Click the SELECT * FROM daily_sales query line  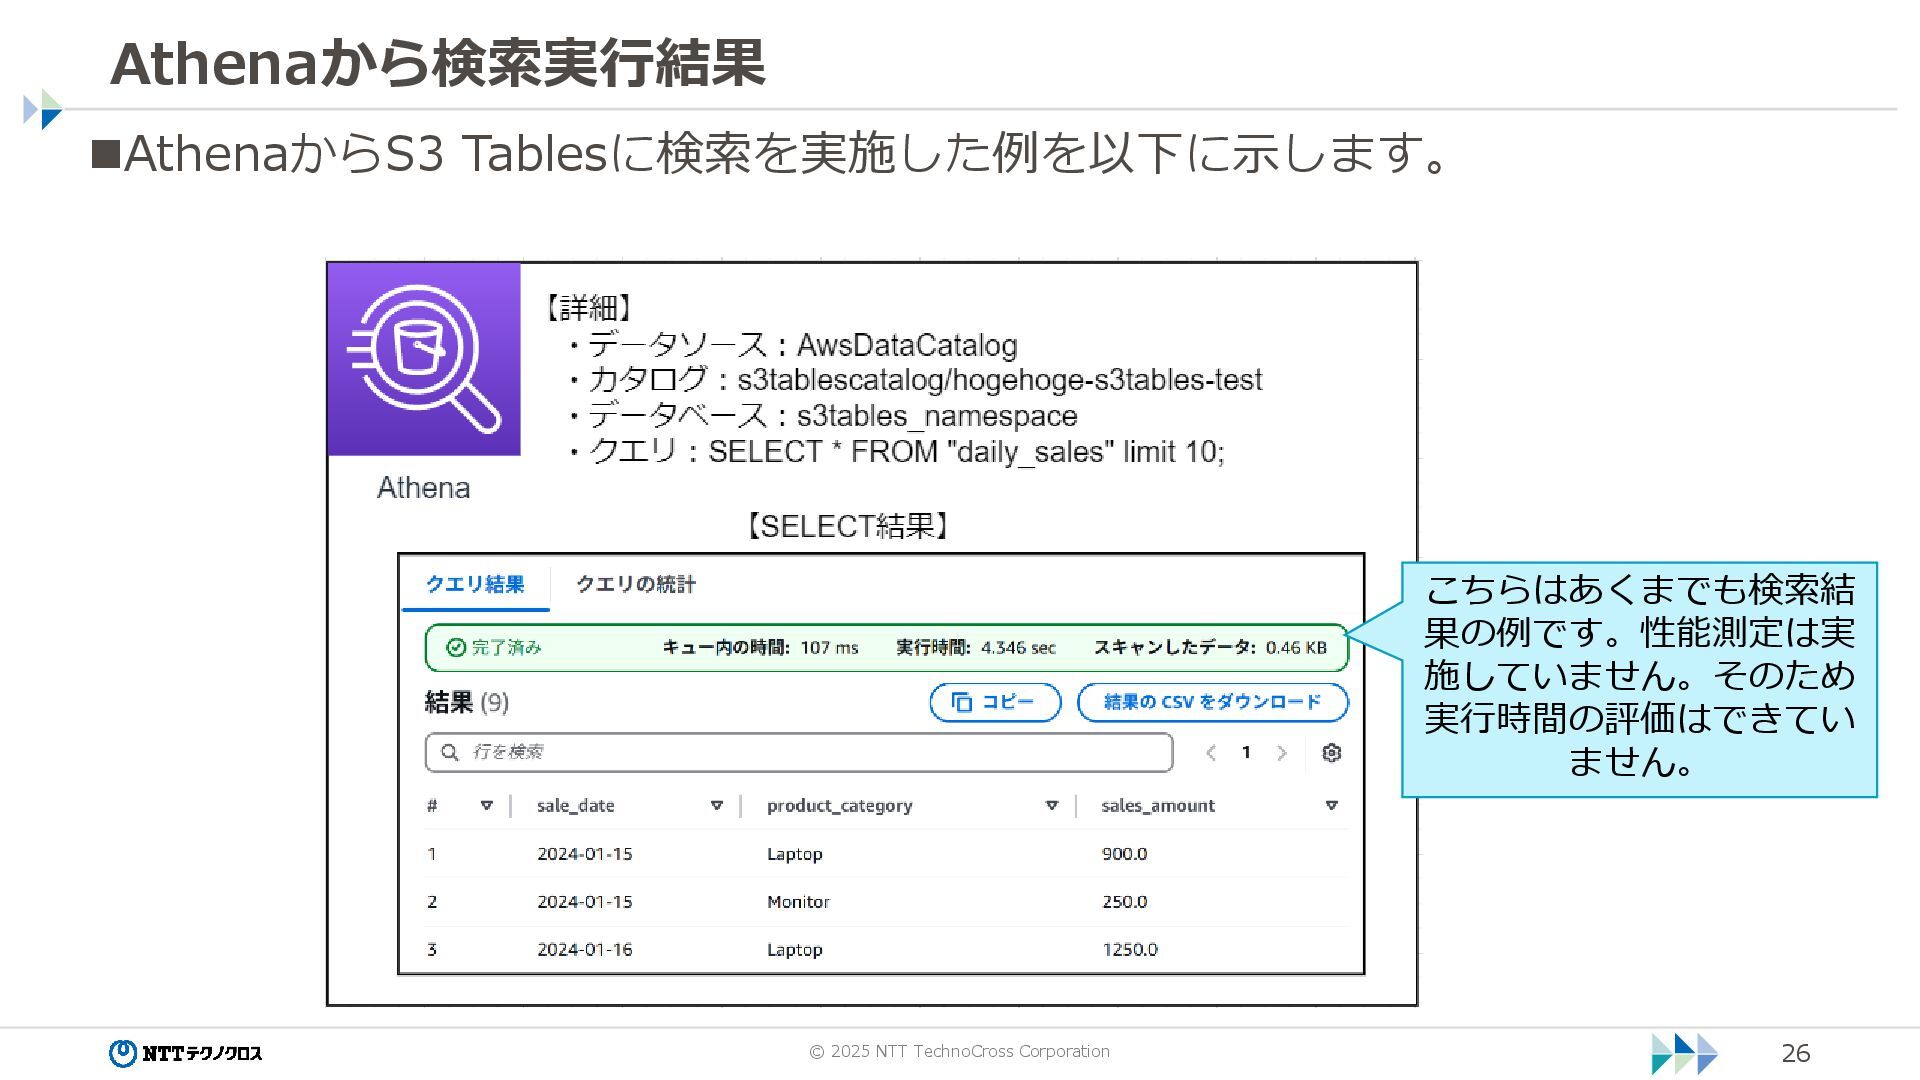(x=895, y=452)
